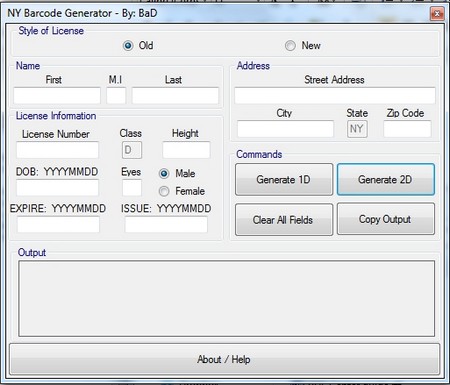Focus the Eyes color field
This screenshot has height=385, width=450.
coord(132,188)
